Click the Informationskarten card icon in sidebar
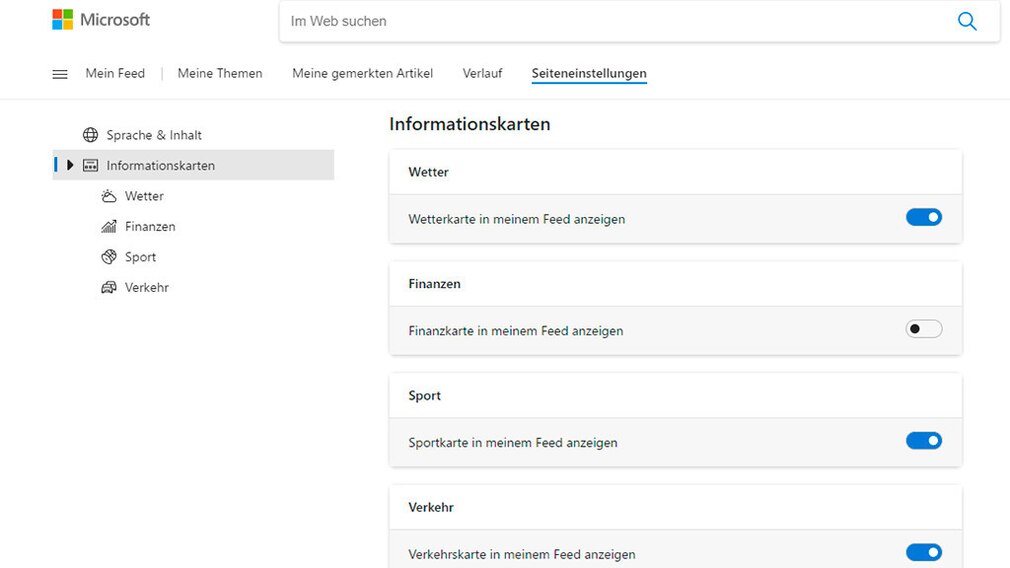 click(x=90, y=166)
